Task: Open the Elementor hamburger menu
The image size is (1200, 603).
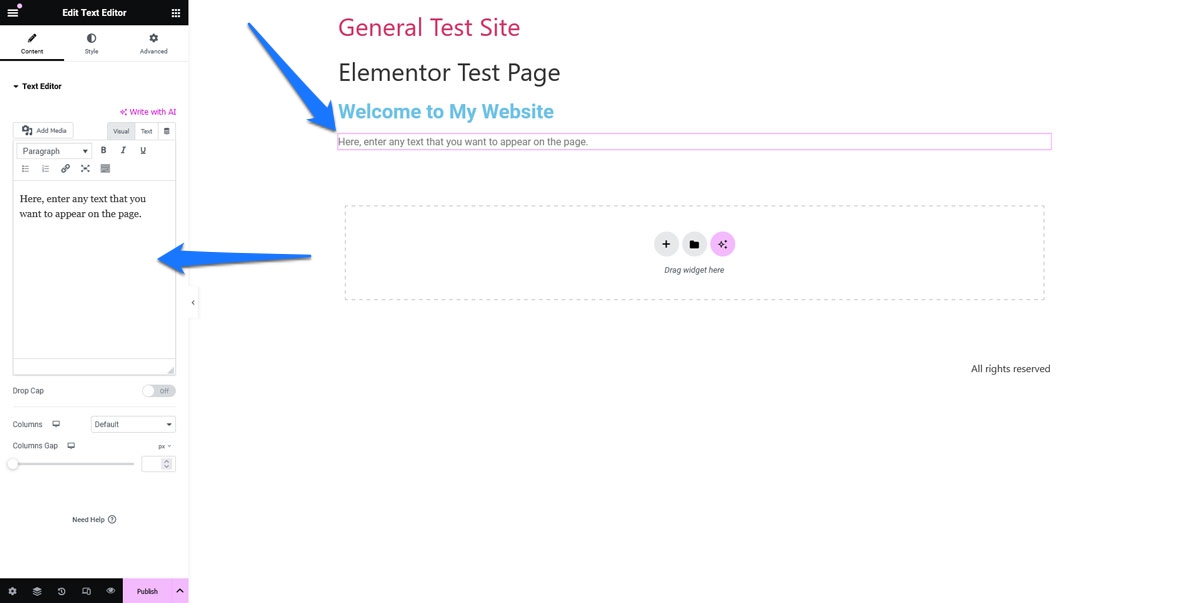Action: [x=13, y=13]
